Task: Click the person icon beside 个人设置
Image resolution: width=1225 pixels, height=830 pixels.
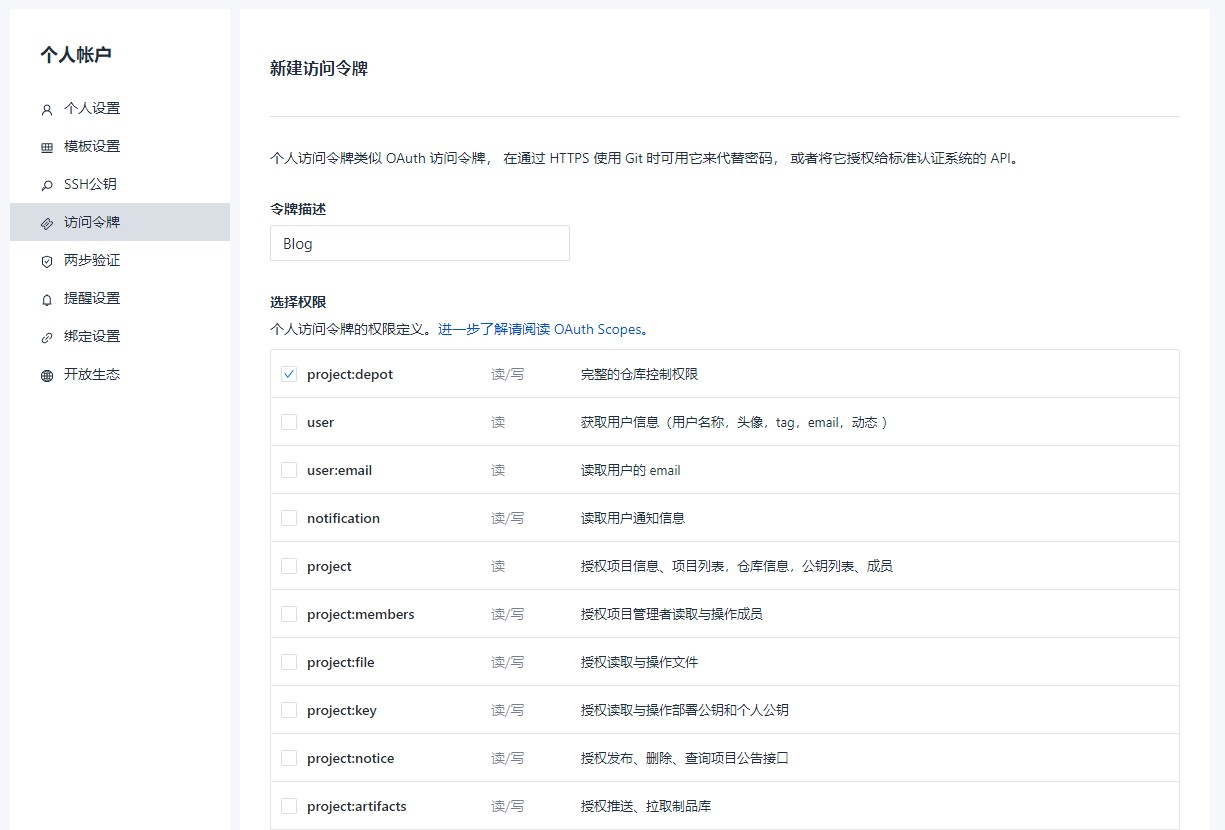Action: (47, 110)
